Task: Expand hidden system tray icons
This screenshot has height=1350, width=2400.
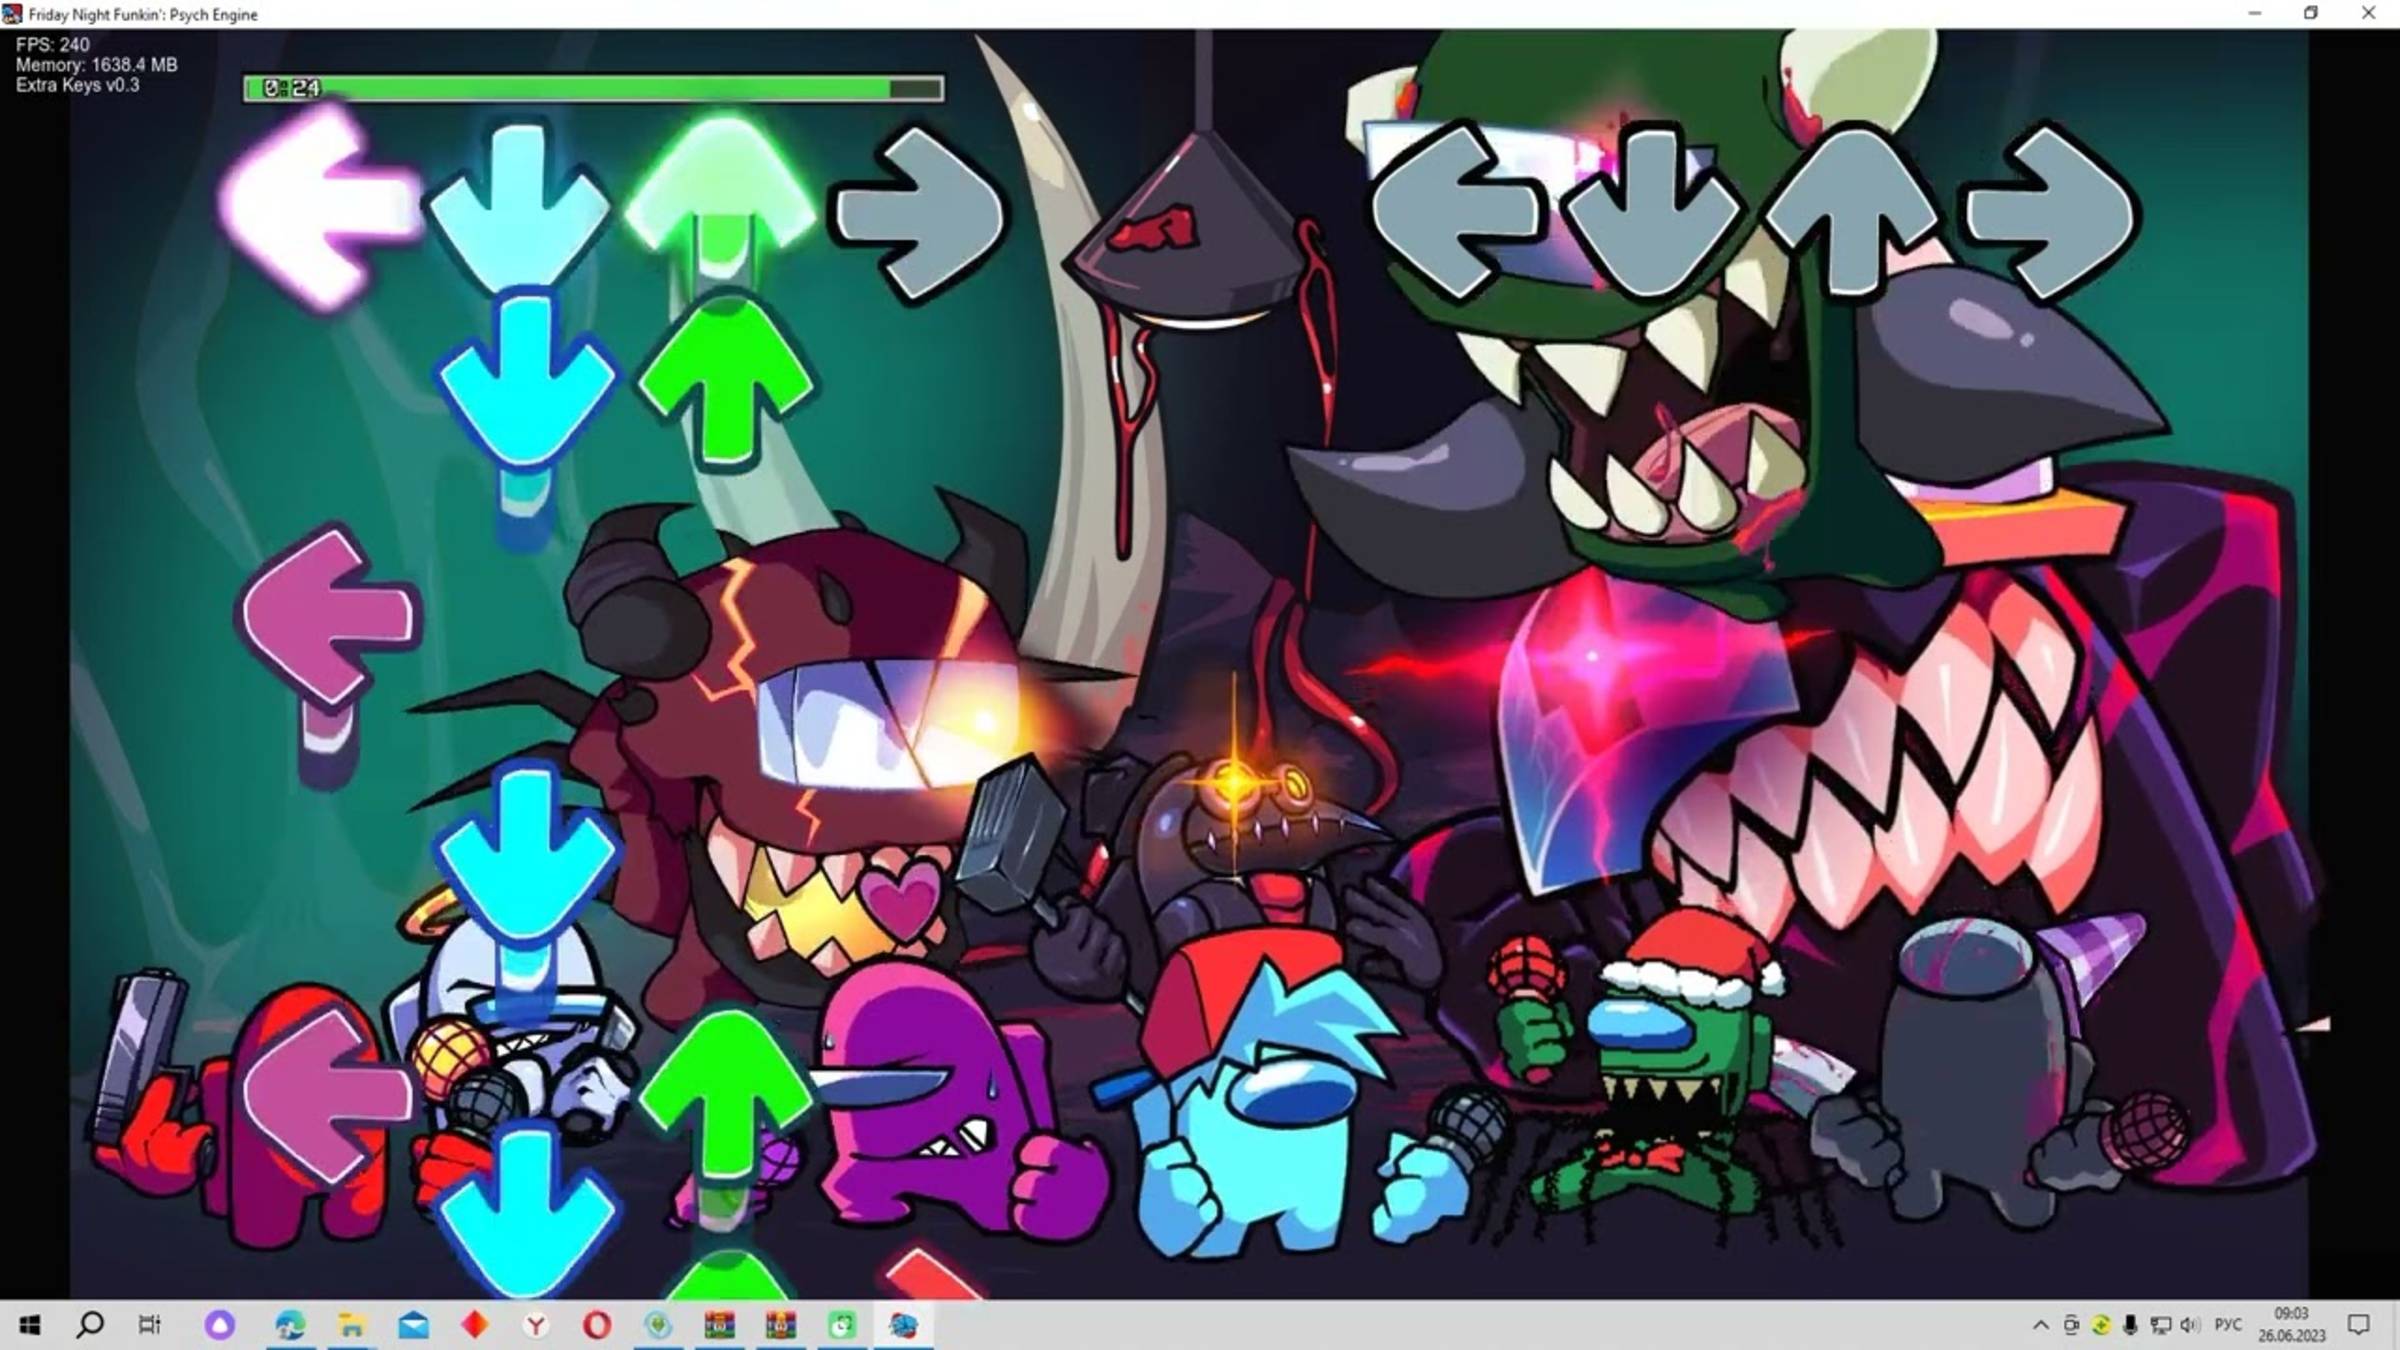Action: pyautogui.click(x=2040, y=1325)
